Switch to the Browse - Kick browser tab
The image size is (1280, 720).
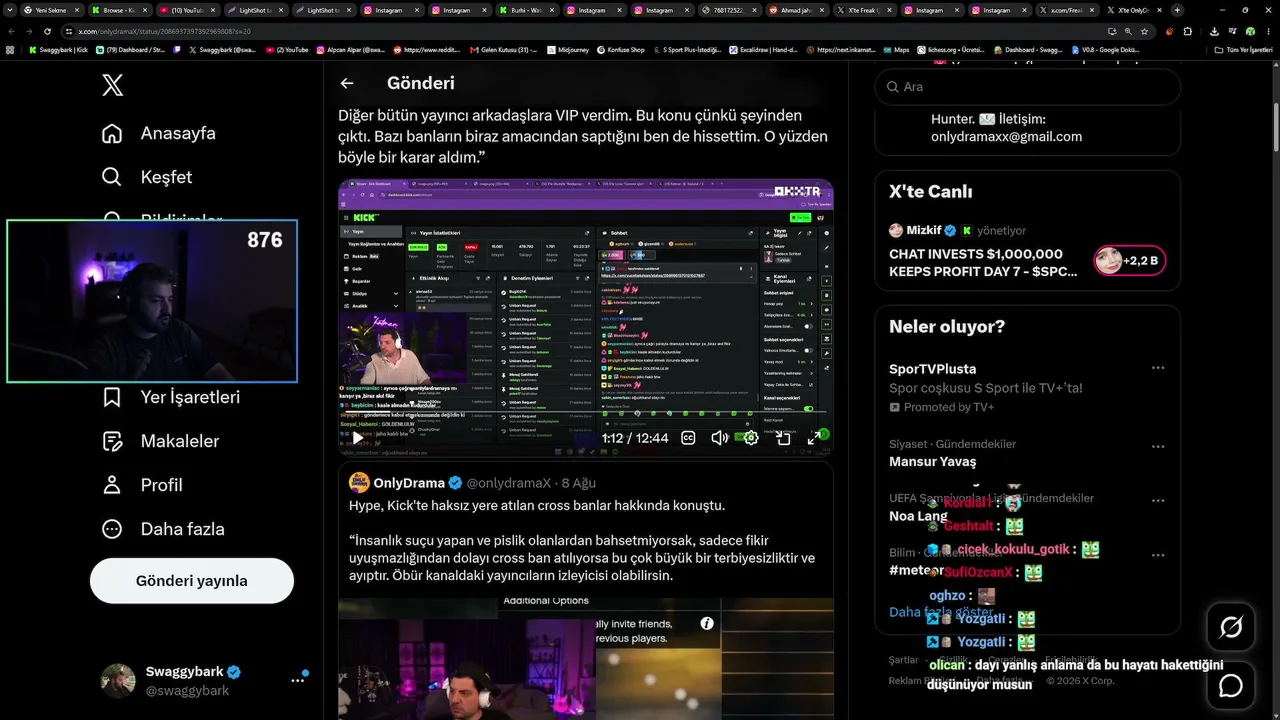[118, 10]
